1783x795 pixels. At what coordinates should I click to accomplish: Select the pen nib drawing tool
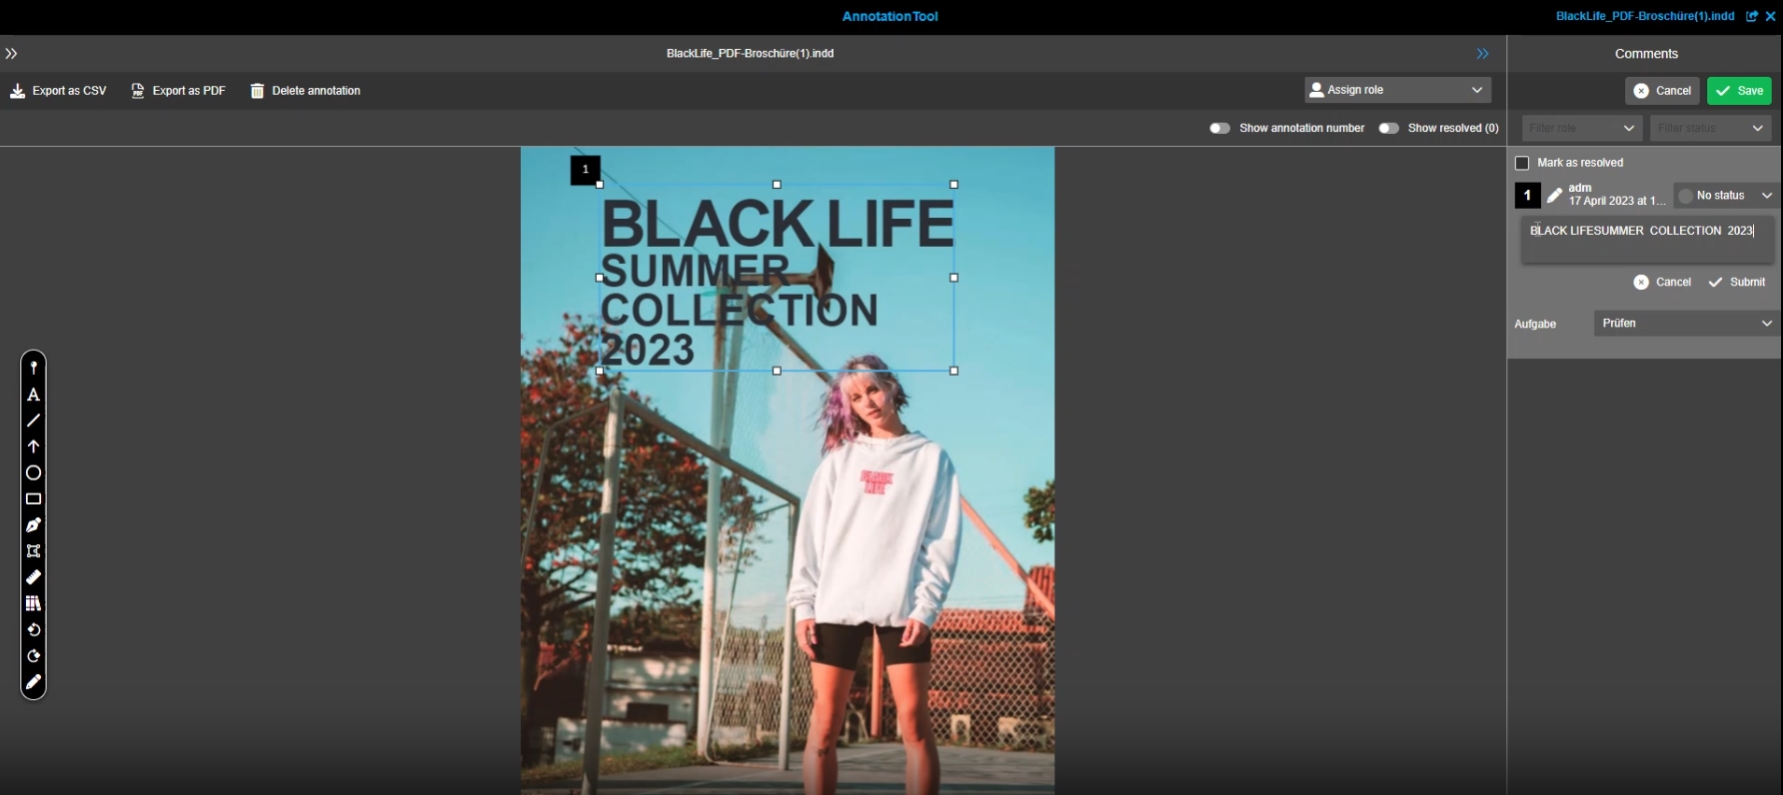(33, 525)
